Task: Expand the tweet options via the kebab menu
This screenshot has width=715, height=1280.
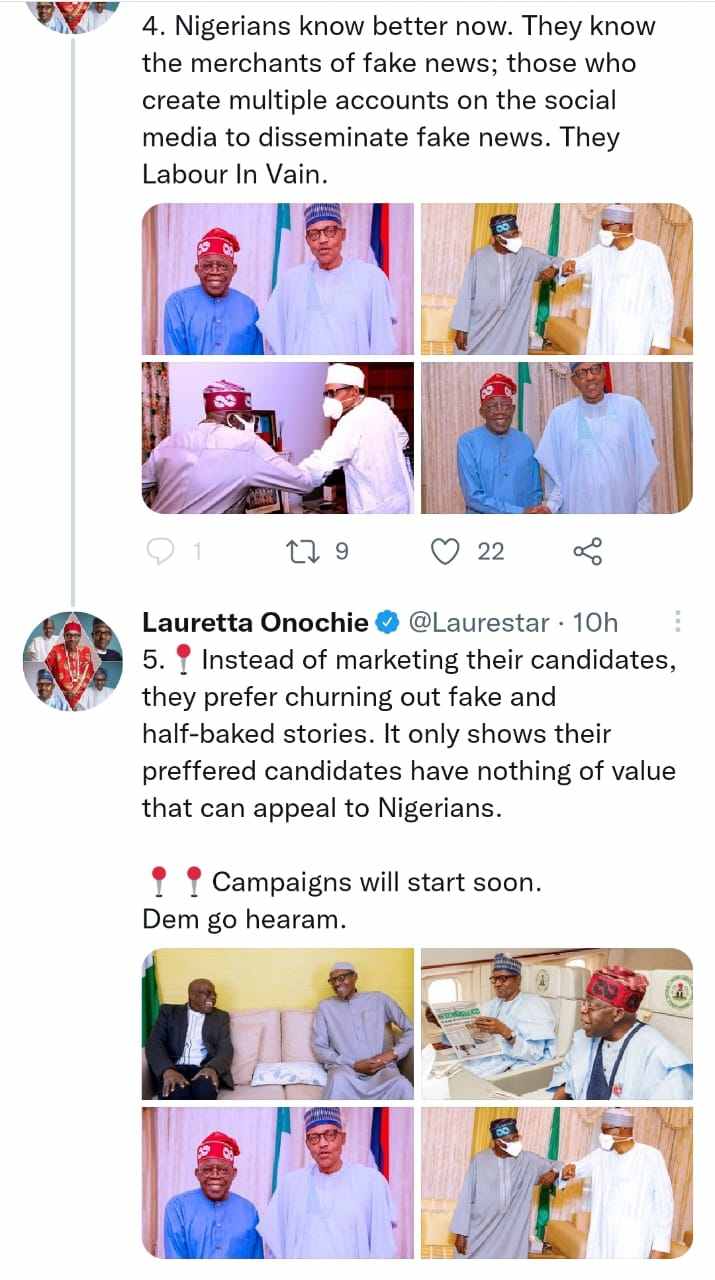Action: [678, 622]
